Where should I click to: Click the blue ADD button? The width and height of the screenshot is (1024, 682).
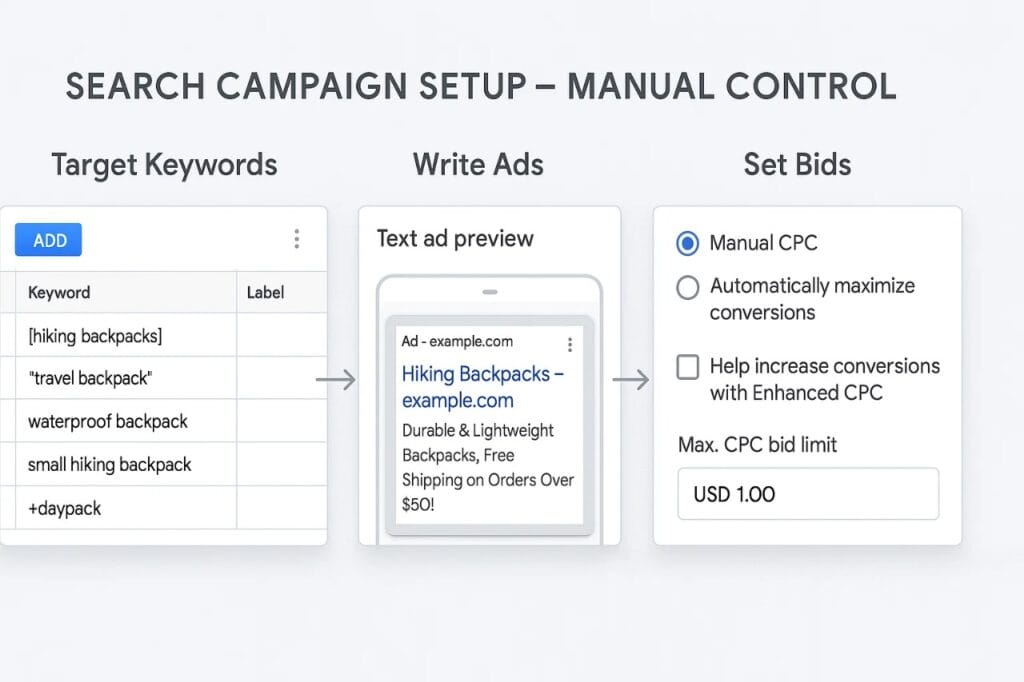pyautogui.click(x=48, y=240)
